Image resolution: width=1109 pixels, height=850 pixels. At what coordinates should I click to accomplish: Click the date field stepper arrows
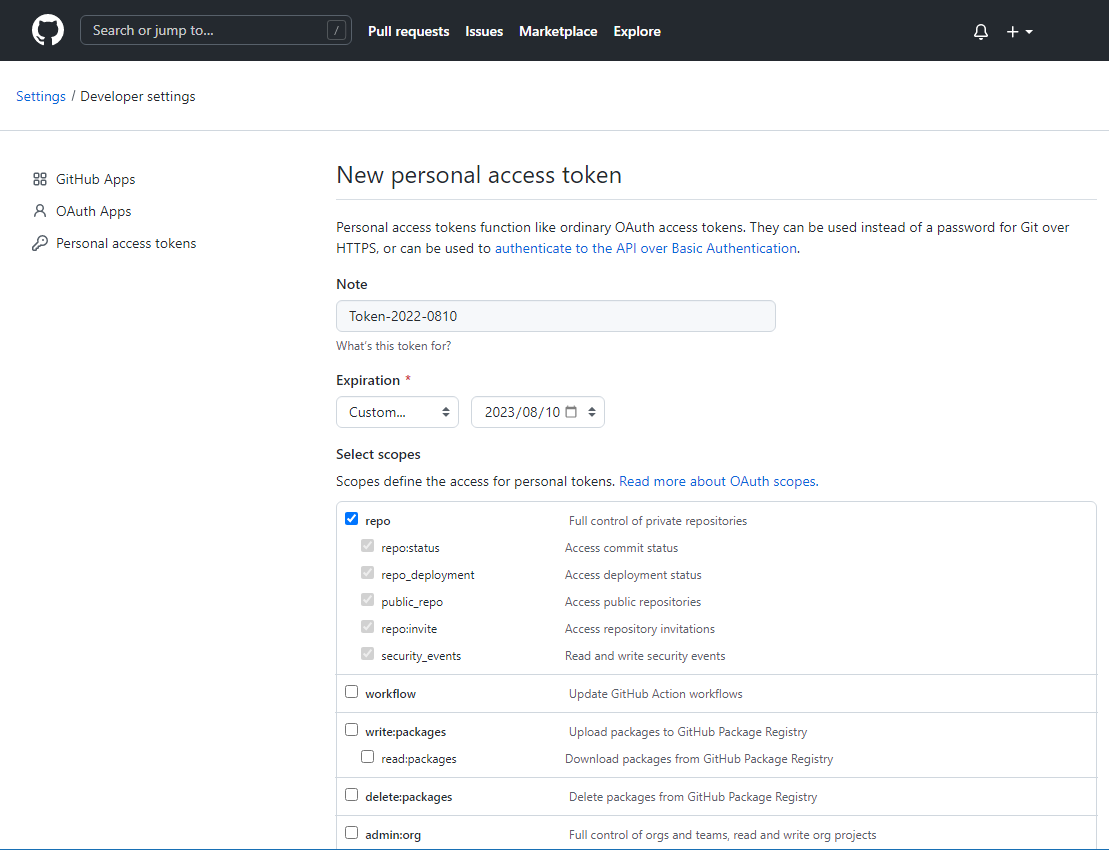[592, 412]
